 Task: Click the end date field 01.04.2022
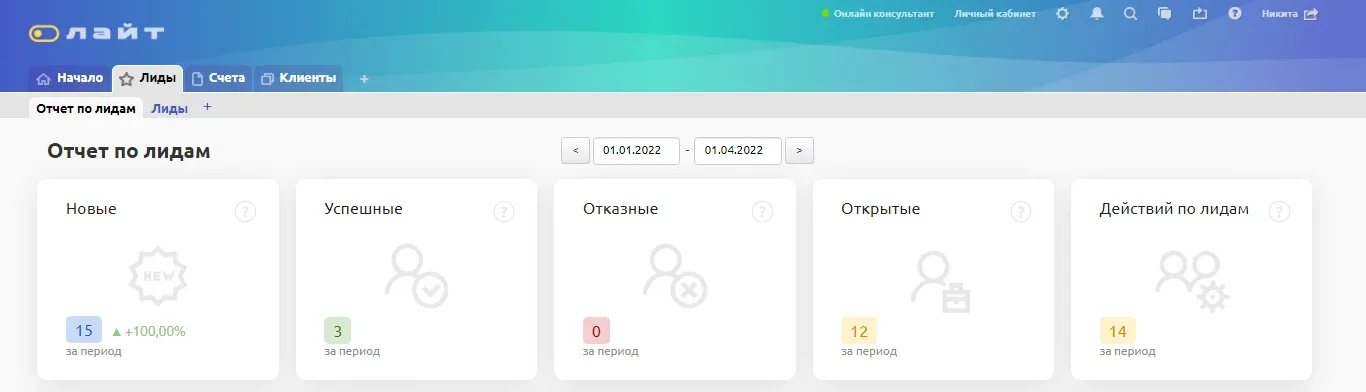[738, 151]
